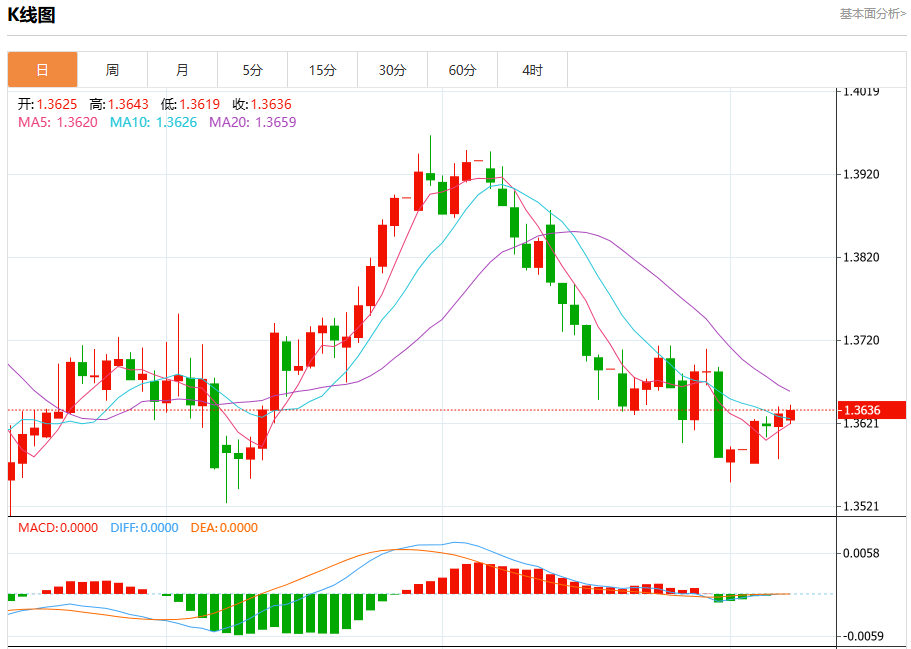Select the 日 daily chart tab

tap(42, 70)
